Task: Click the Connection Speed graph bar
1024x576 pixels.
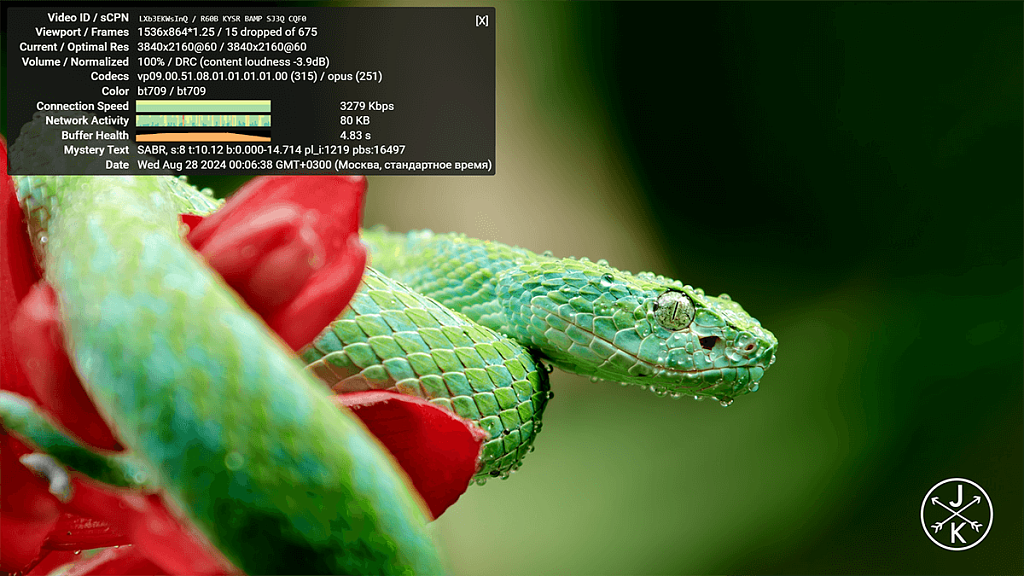Action: click(x=203, y=106)
